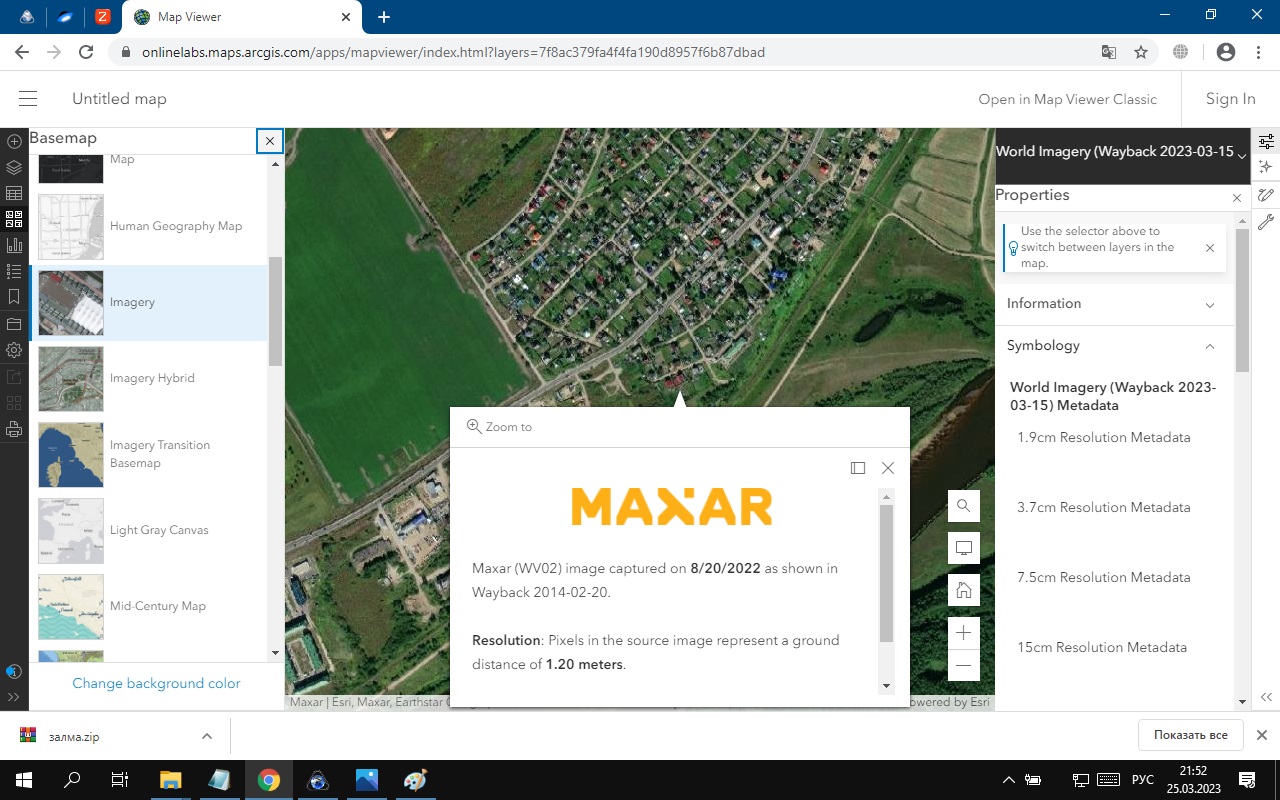Click the basemap list scrollbar thumb
This screenshot has height=800, width=1280.
click(x=276, y=311)
